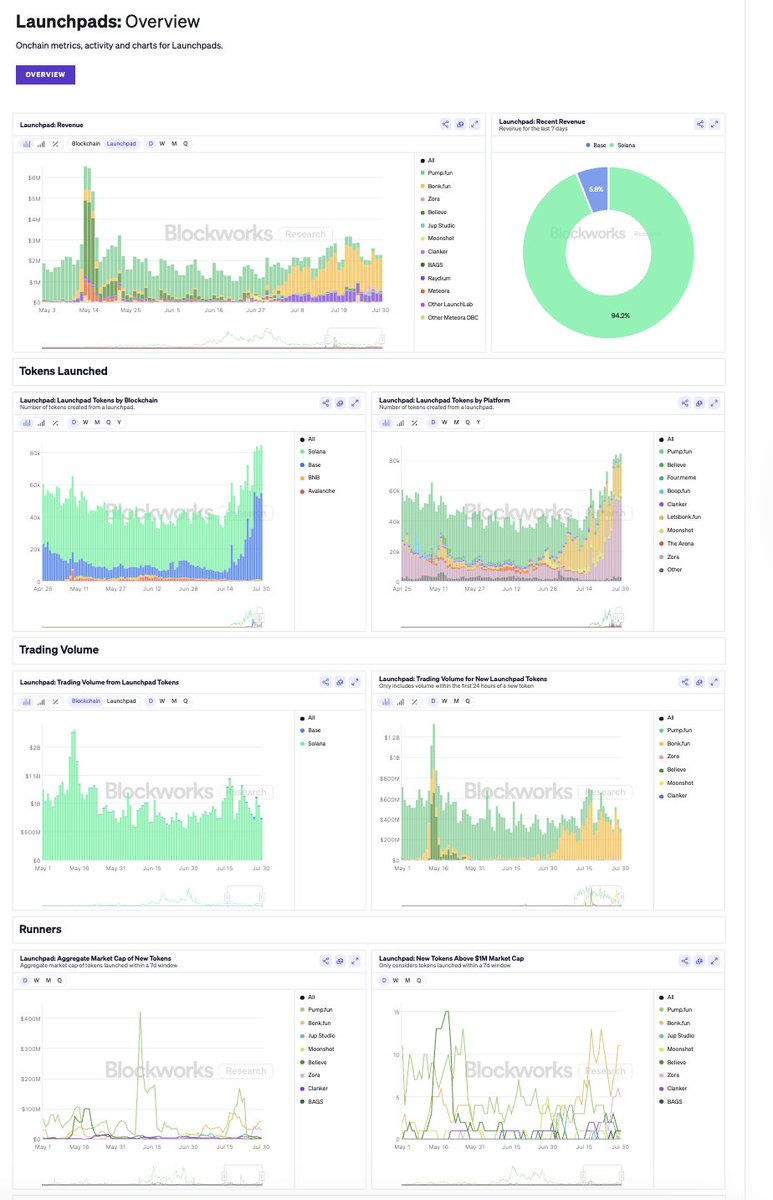Expand New Tokens Above $1M Market Cap fullscreen

point(714,961)
